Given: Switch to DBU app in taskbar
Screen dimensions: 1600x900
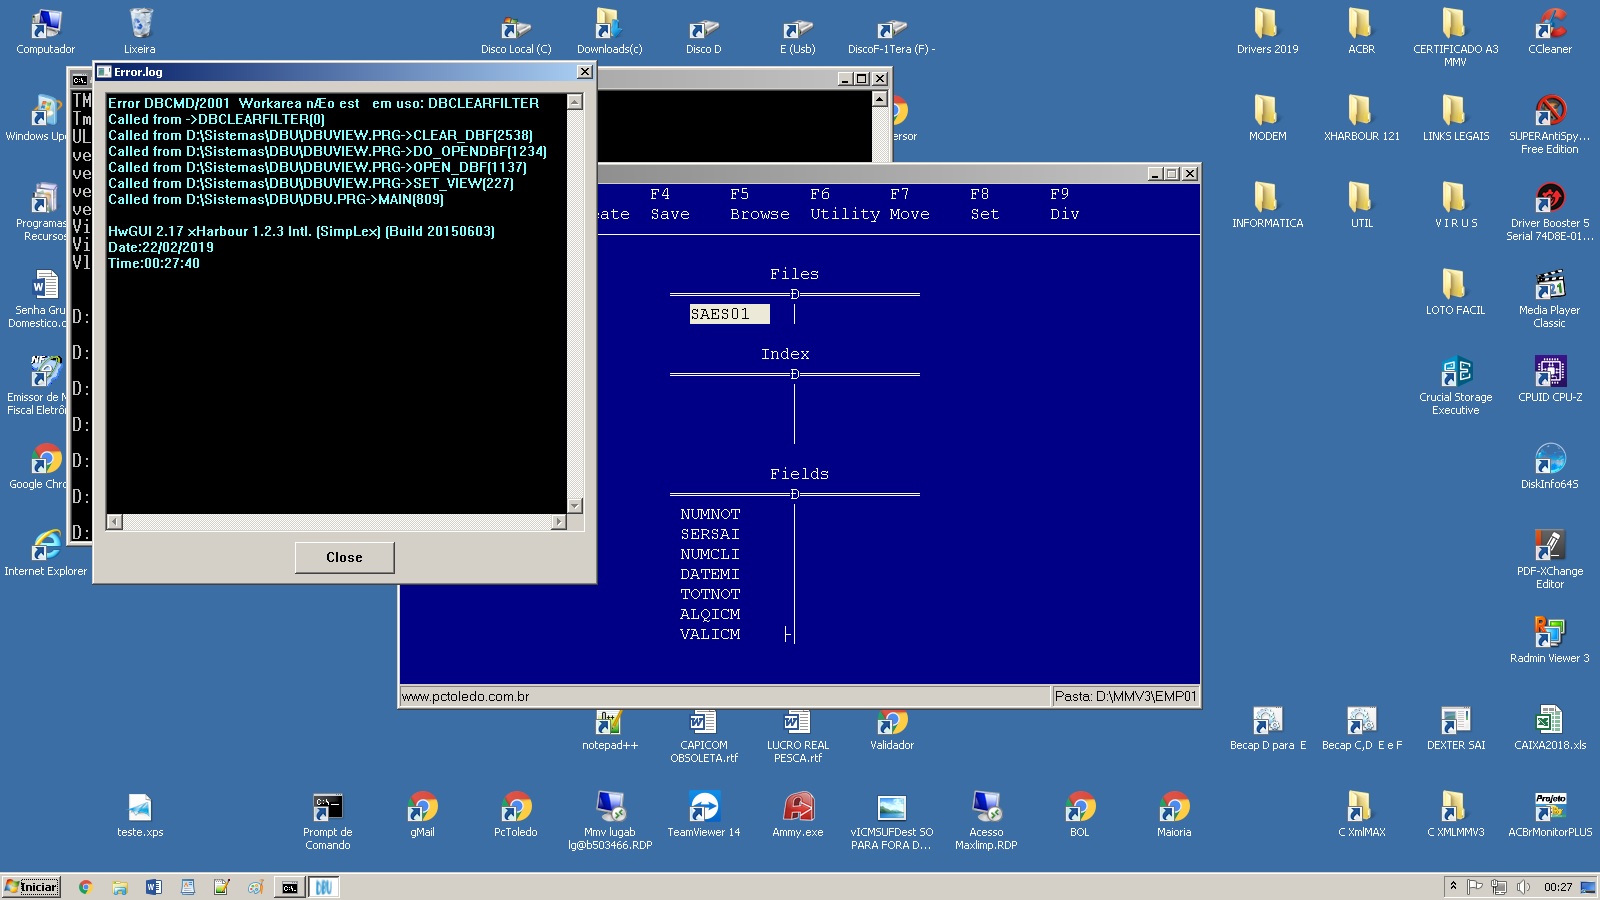Looking at the screenshot, I should pyautogui.click(x=324, y=887).
